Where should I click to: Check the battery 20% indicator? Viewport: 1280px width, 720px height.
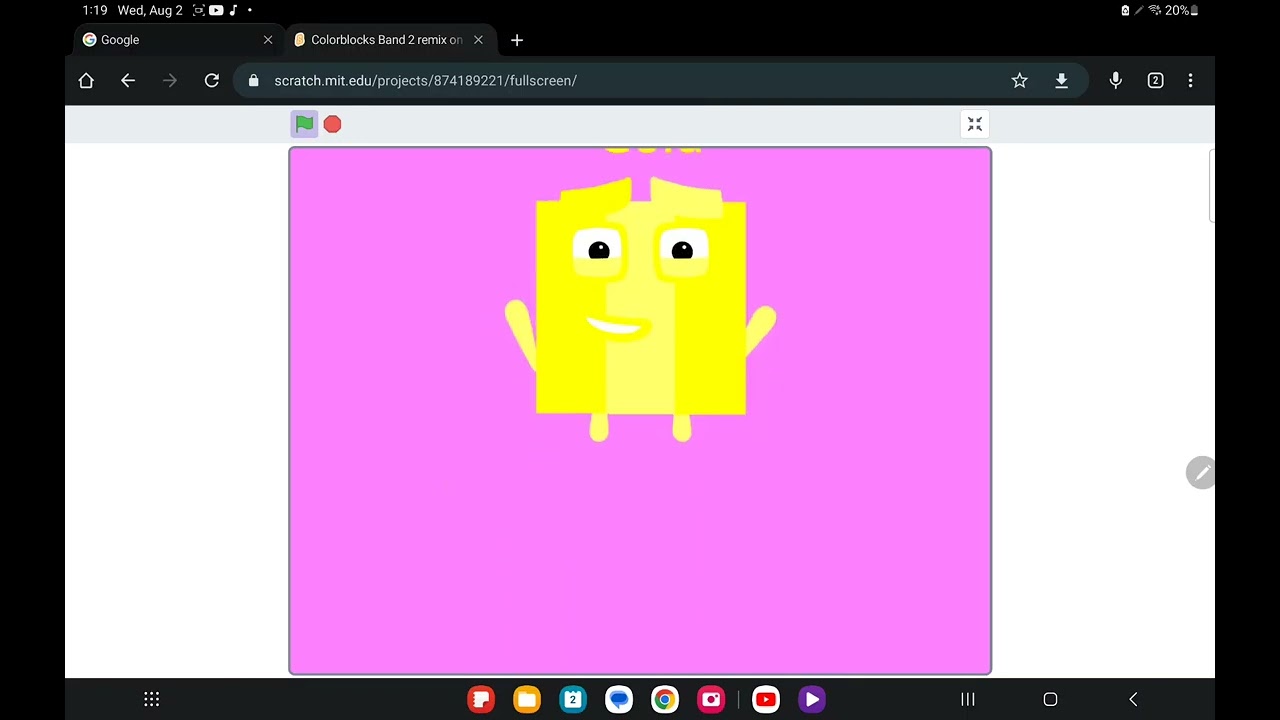tap(1181, 10)
